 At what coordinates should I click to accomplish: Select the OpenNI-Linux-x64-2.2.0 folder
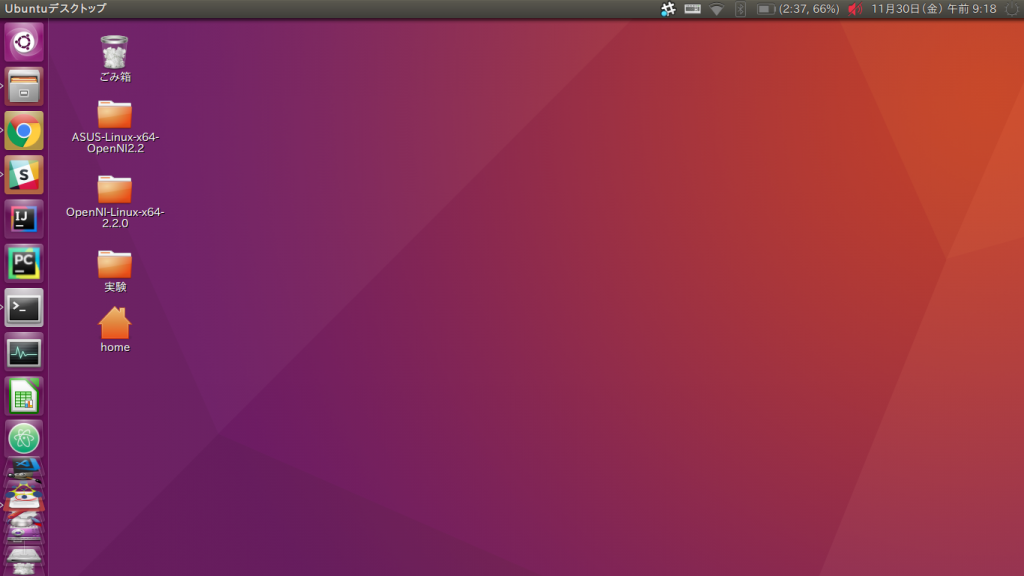coord(115,202)
